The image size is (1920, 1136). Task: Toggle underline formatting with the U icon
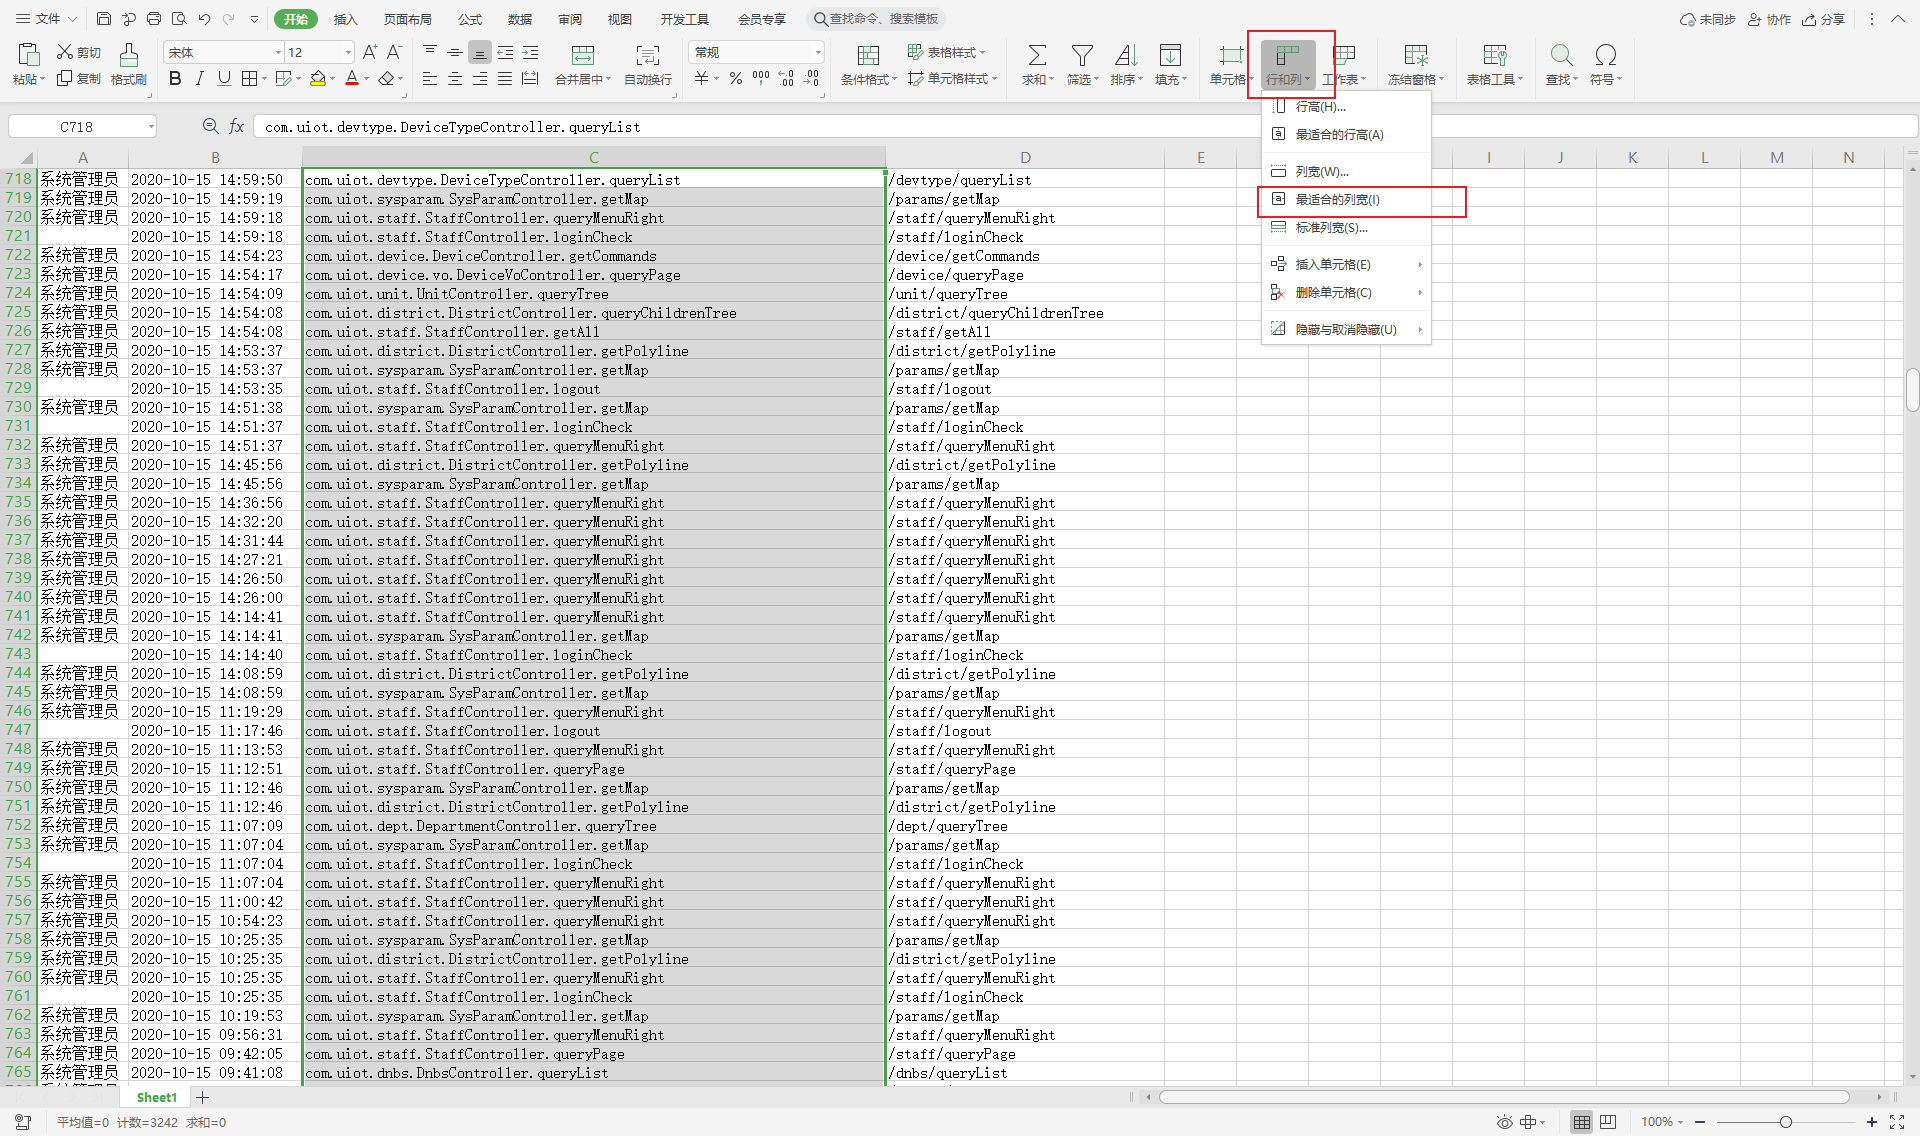(223, 79)
